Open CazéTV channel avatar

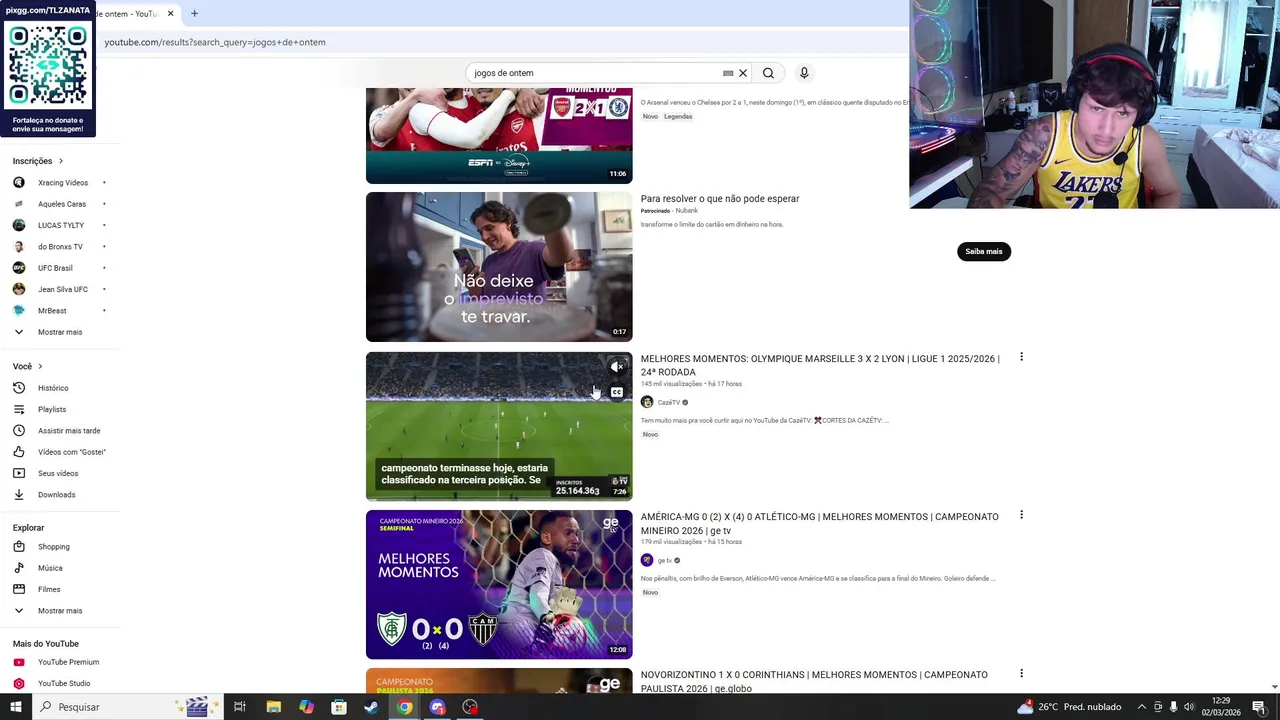tap(647, 402)
